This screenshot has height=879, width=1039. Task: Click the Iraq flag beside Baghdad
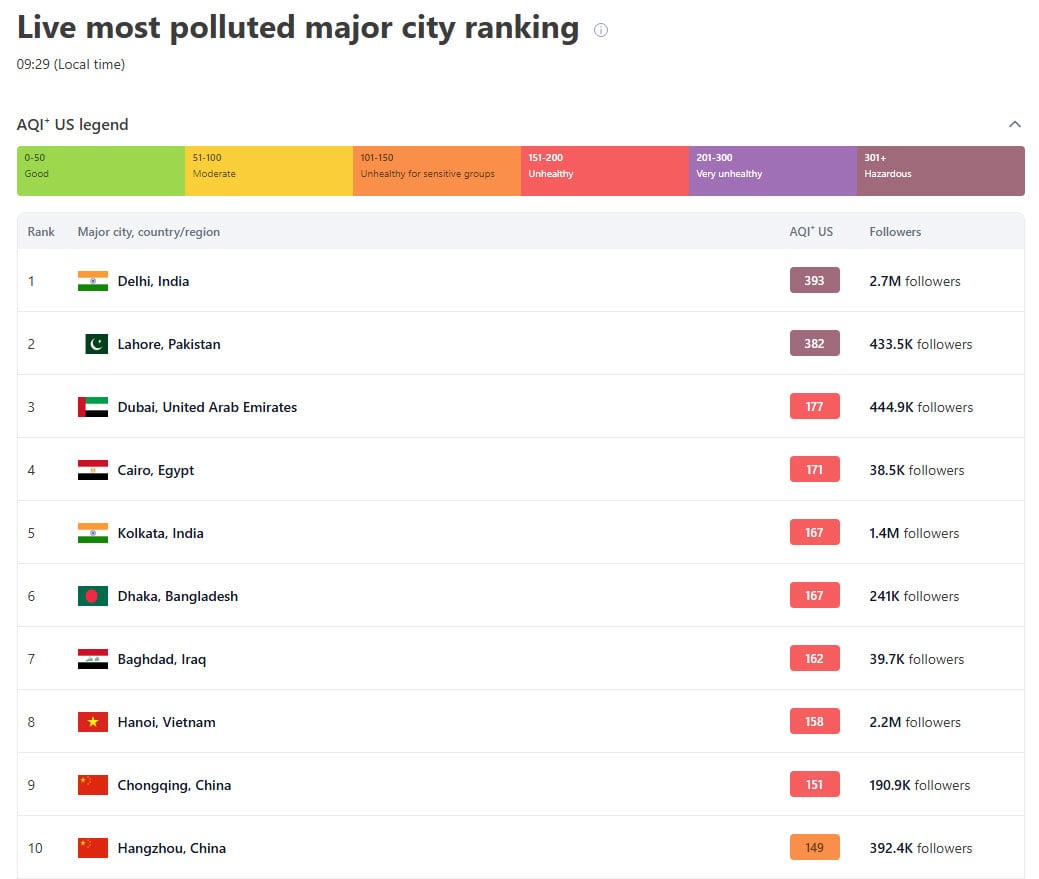coord(93,659)
